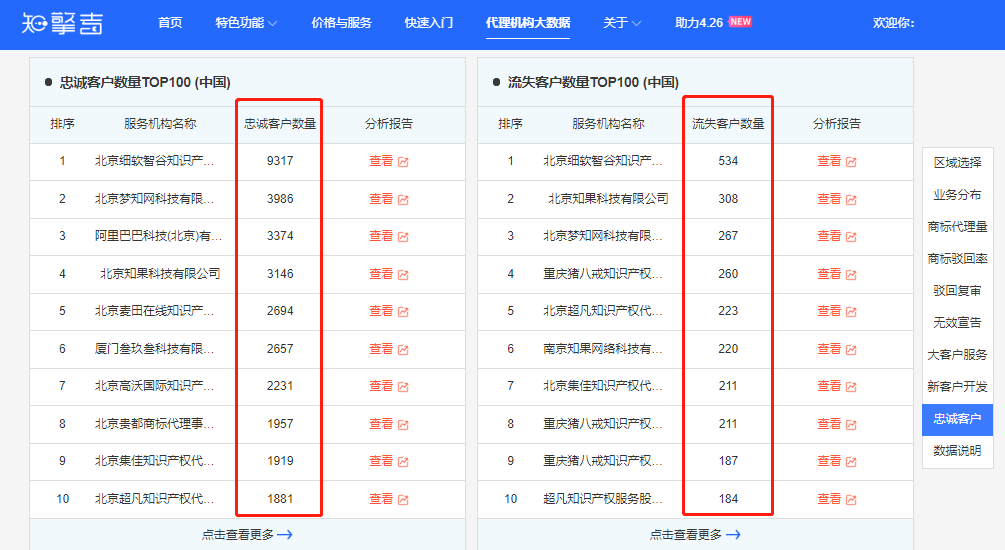Viewport: 1005px width, 550px height.
Task: Open report icon for loyal rank 8 (1957)
Action: (x=403, y=424)
